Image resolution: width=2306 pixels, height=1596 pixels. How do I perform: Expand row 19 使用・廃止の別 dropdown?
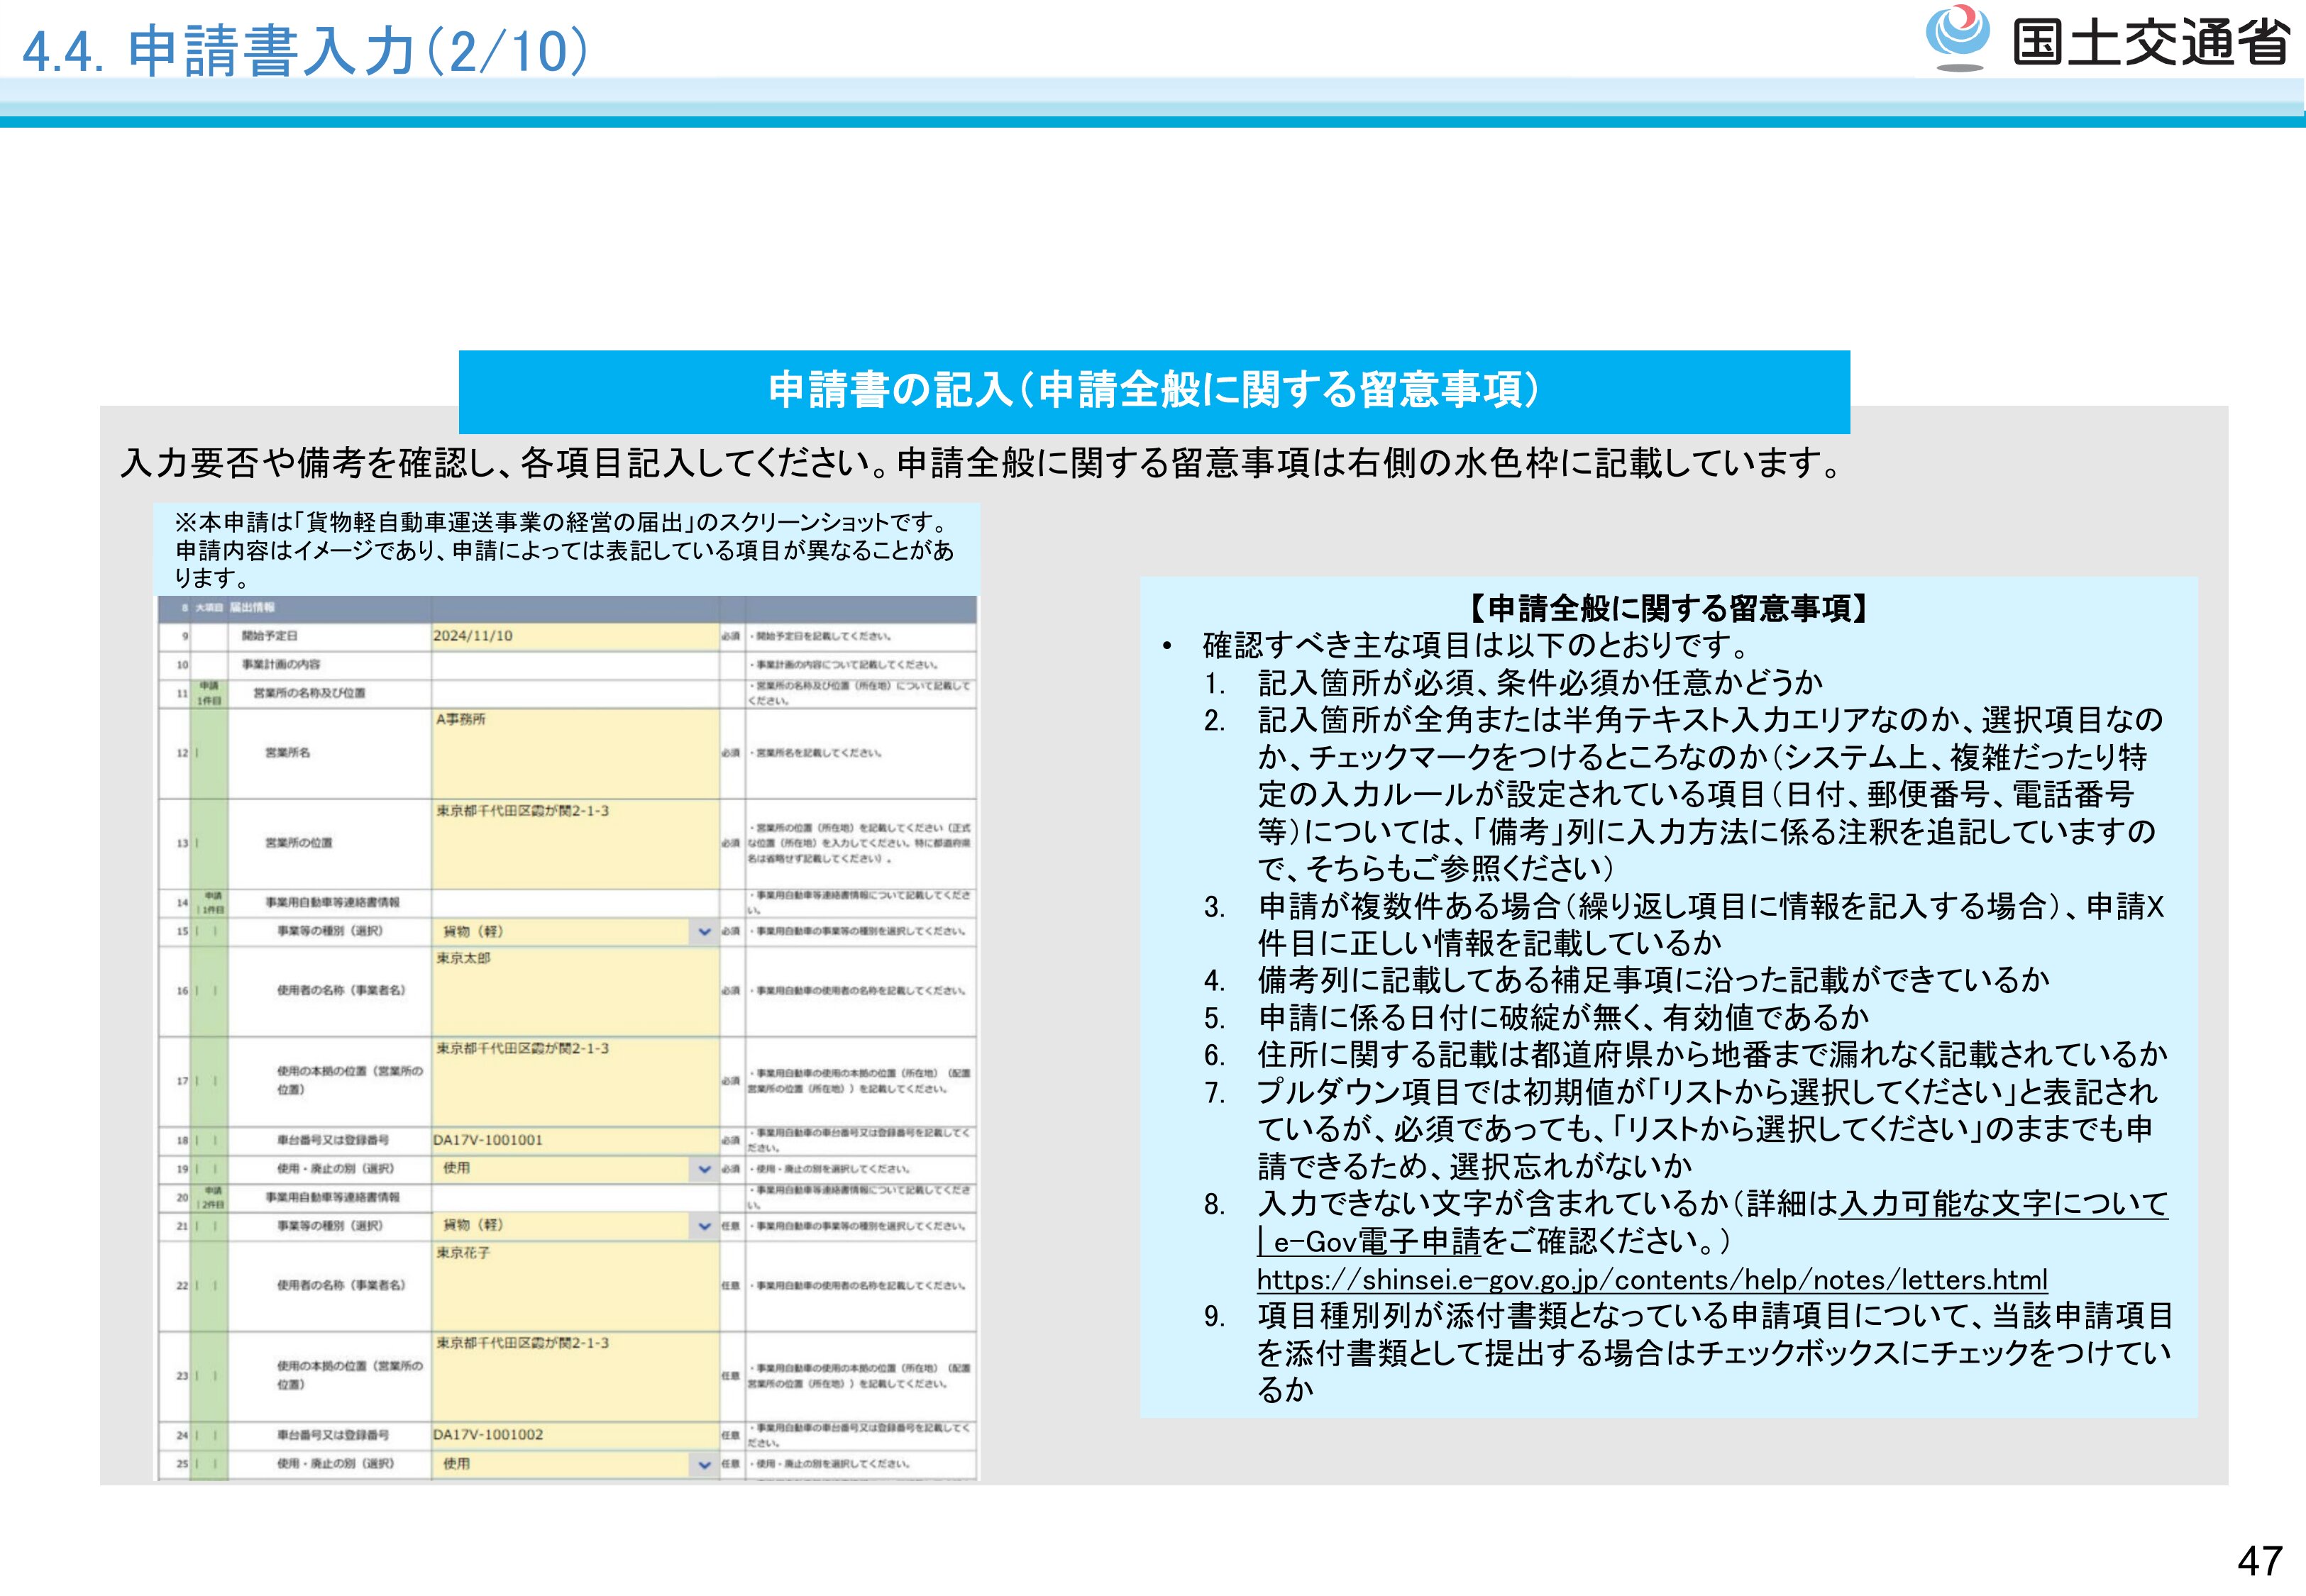tap(704, 1169)
